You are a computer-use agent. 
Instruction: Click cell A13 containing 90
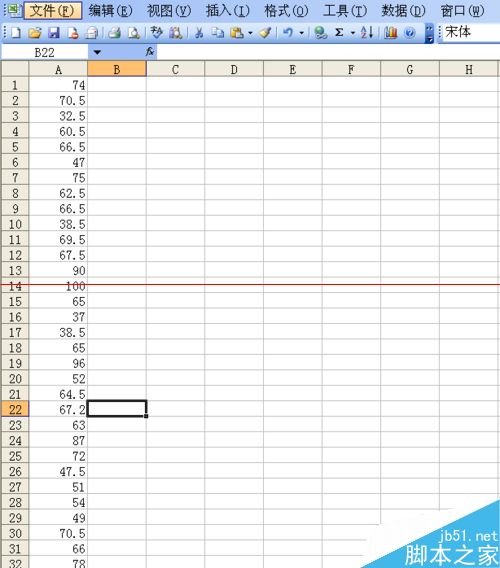[x=58, y=270]
